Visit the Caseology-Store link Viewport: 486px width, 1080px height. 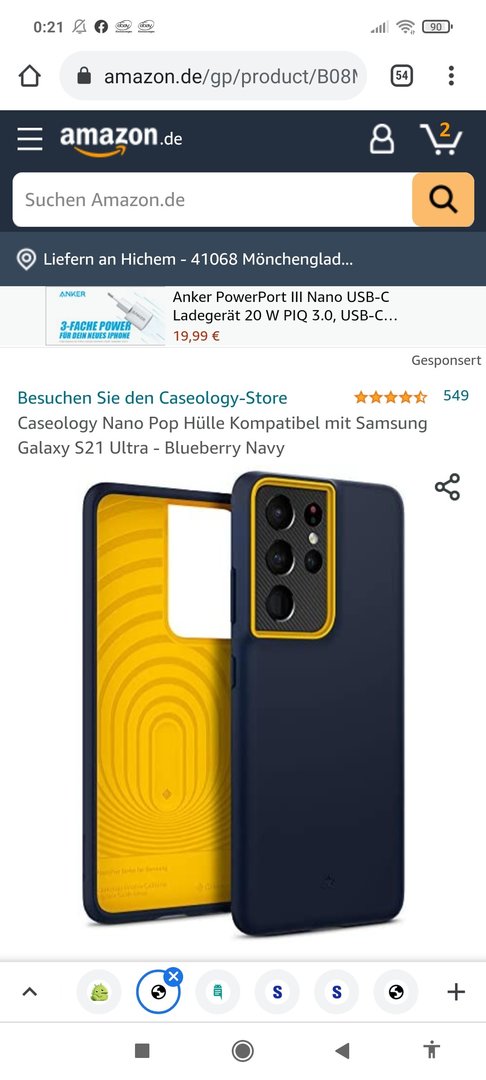(x=152, y=397)
